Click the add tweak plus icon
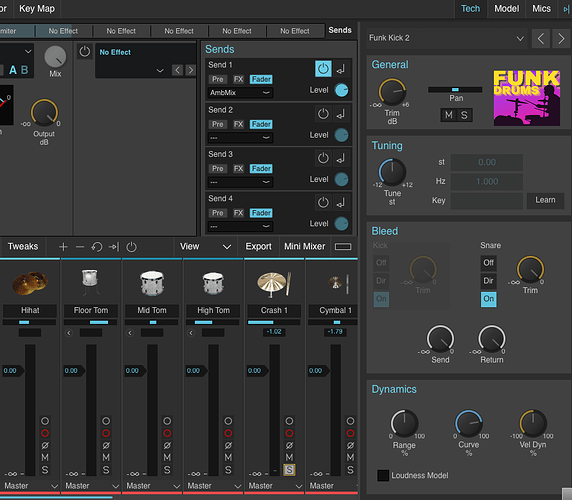572x500 pixels. pos(63,247)
